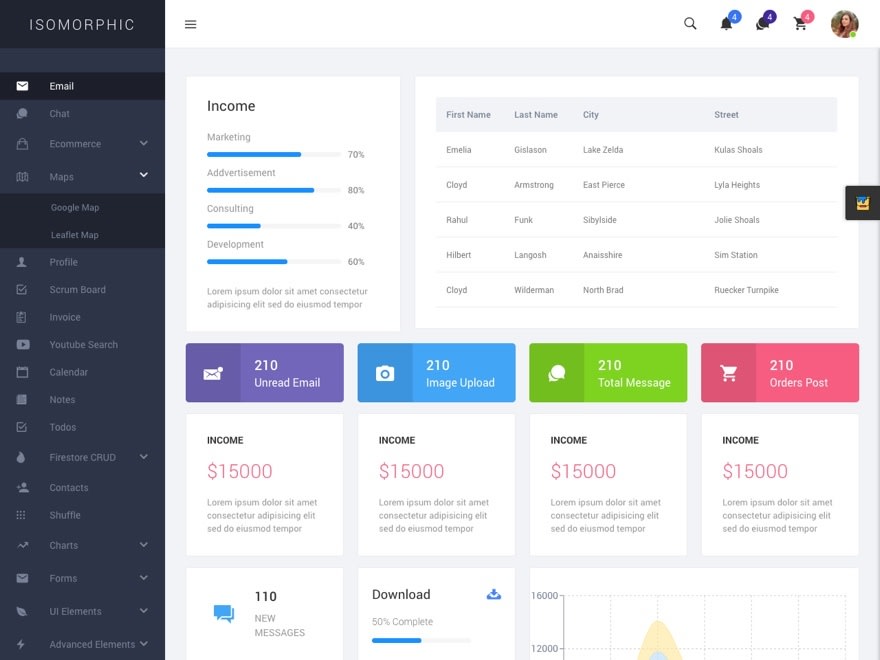Sort table by the First Name header
Image resolution: width=880 pixels, height=660 pixels.
click(468, 115)
